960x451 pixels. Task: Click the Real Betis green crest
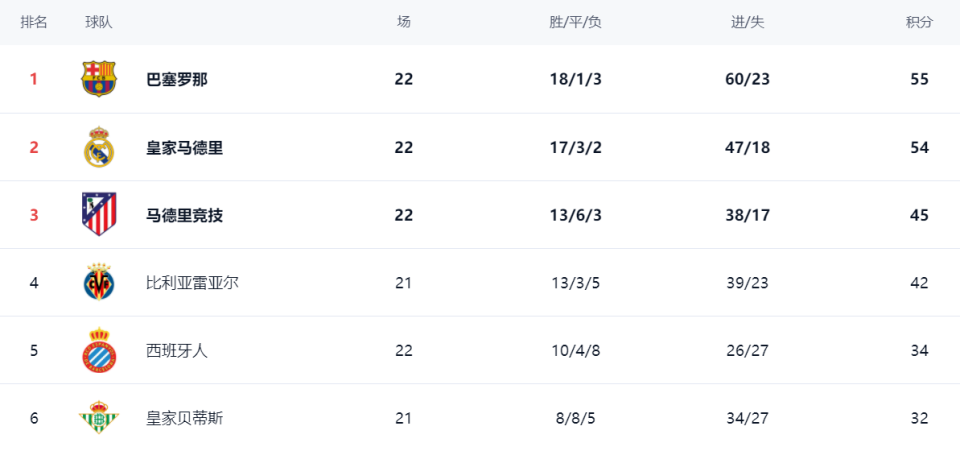pos(99,418)
